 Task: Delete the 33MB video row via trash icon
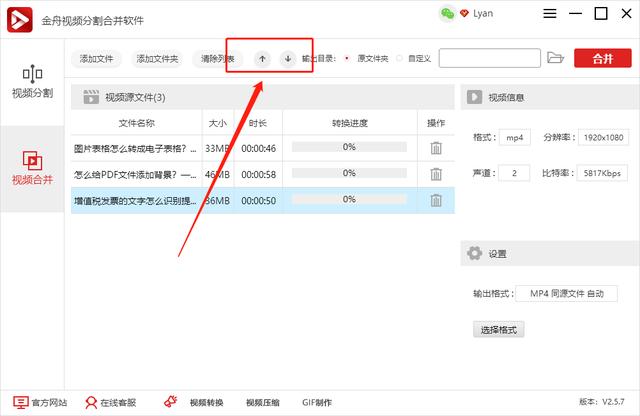[x=436, y=148]
